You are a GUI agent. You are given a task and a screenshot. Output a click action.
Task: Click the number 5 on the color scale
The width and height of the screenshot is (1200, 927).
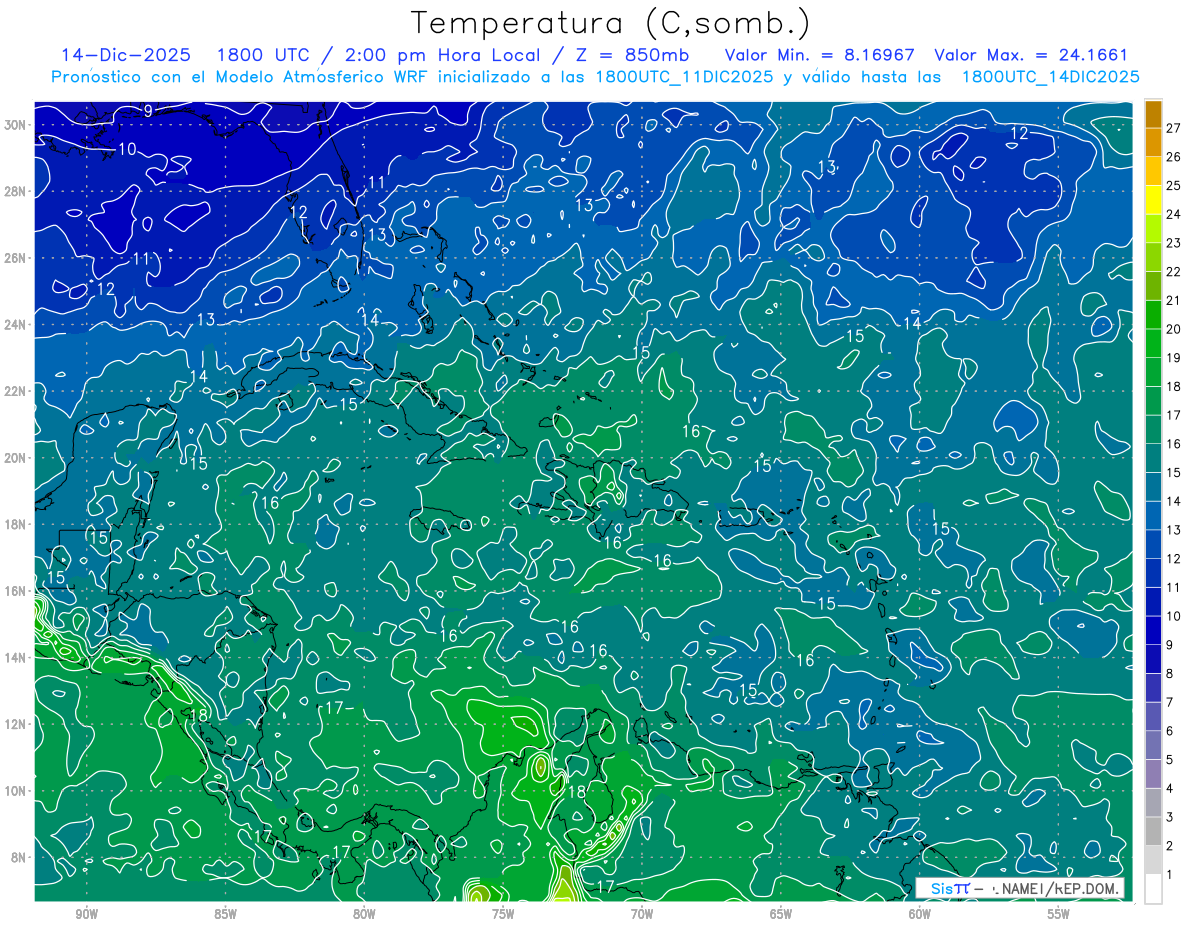tap(1170, 760)
